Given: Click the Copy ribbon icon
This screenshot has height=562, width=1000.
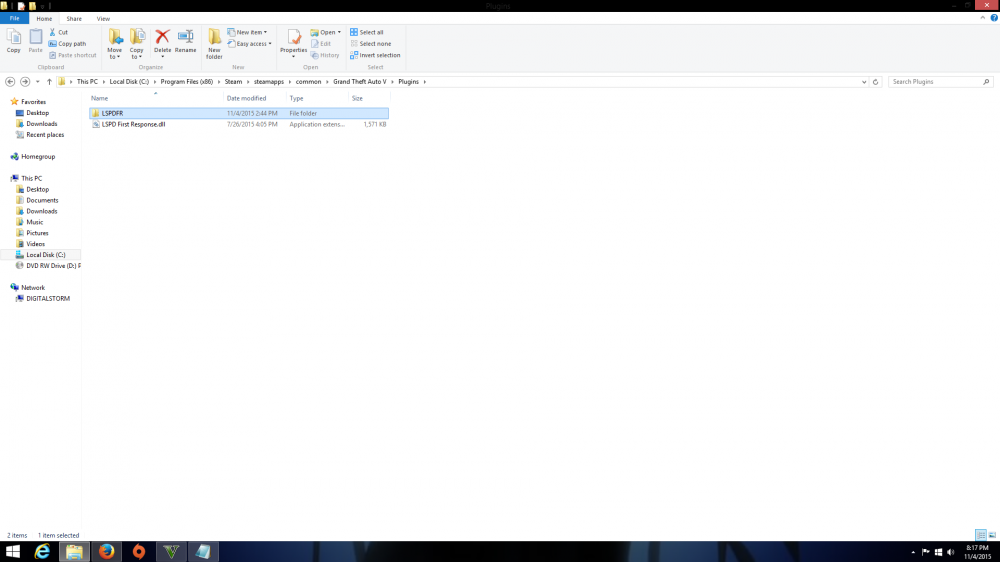Looking at the screenshot, I should [x=13, y=41].
